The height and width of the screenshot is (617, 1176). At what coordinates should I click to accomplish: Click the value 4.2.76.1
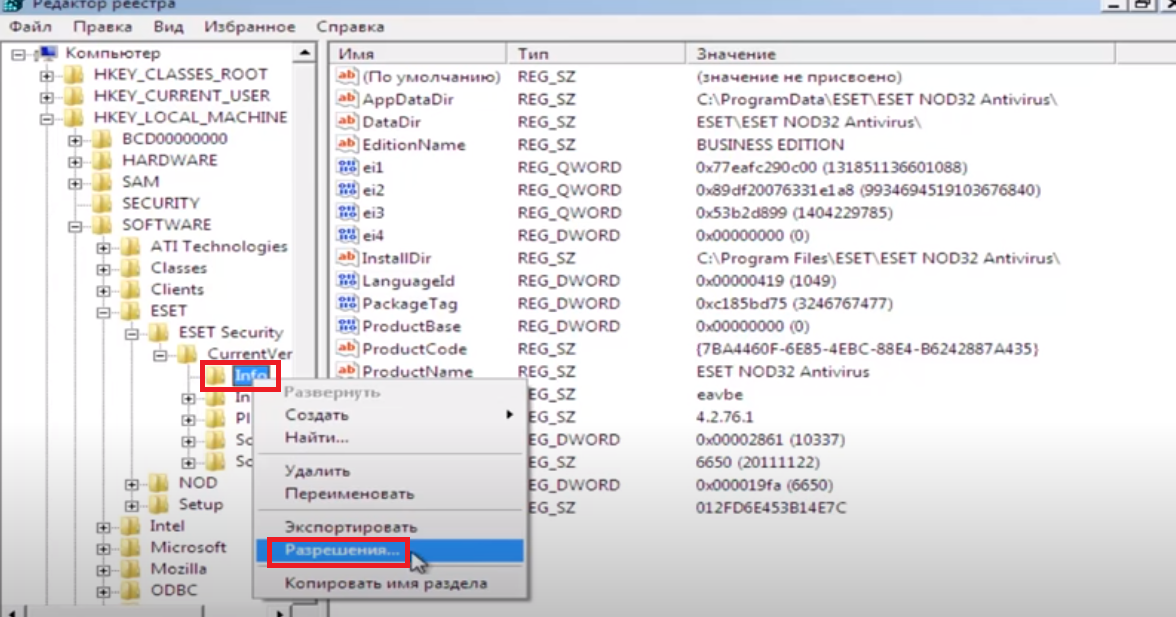pos(724,417)
